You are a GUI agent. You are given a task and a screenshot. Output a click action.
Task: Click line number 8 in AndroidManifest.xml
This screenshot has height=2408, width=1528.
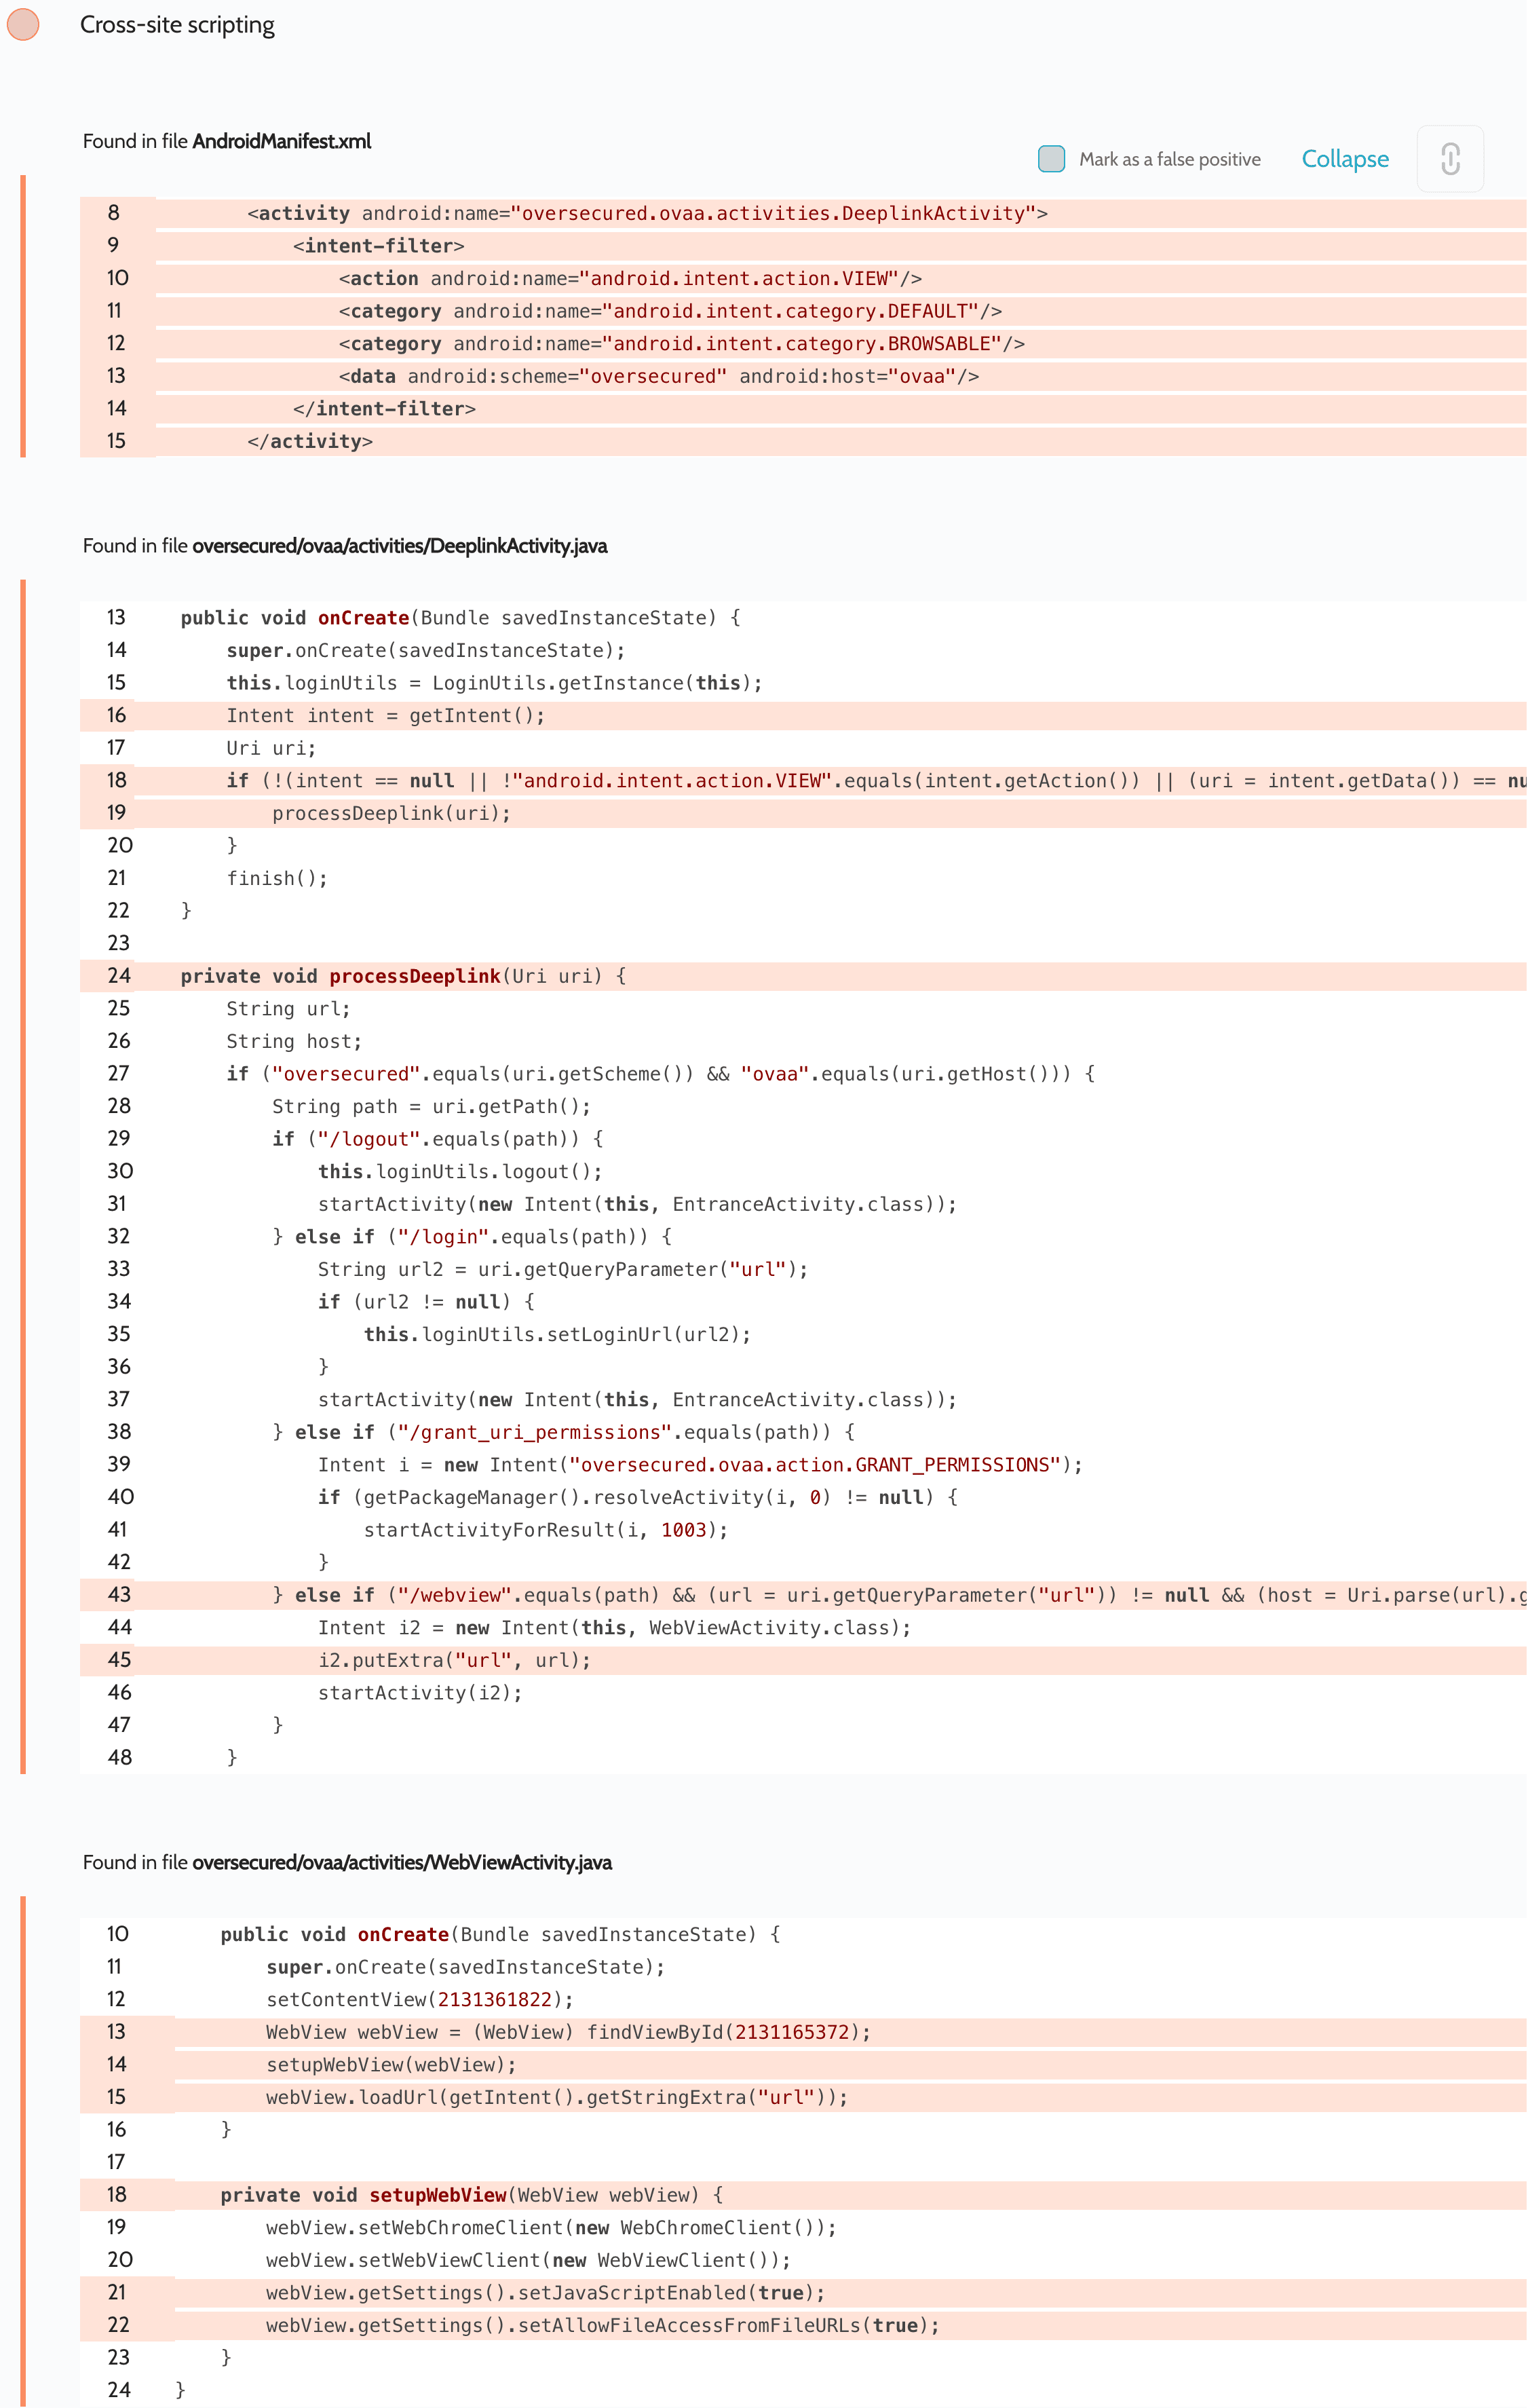coord(114,213)
